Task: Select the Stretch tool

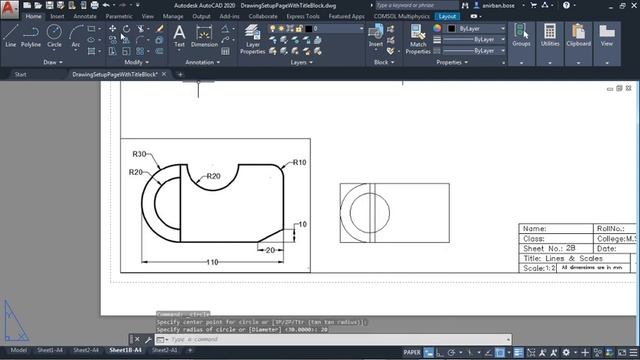Action: coord(112,51)
